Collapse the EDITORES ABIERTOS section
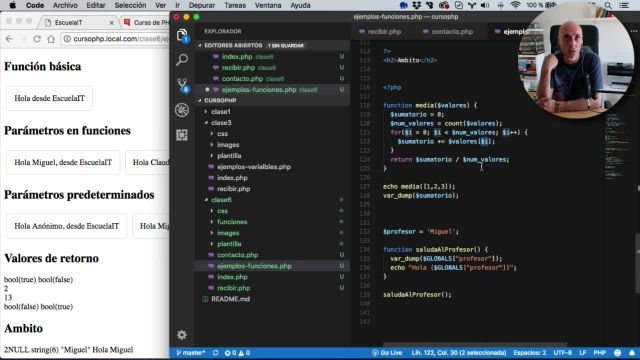Image resolution: width=640 pixels, height=360 pixels. pyautogui.click(x=233, y=45)
